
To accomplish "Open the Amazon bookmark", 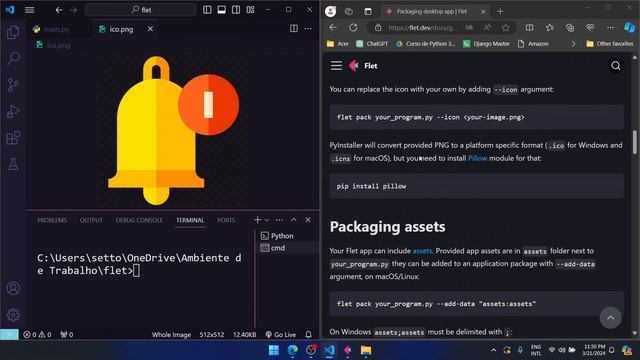I will (533, 44).
